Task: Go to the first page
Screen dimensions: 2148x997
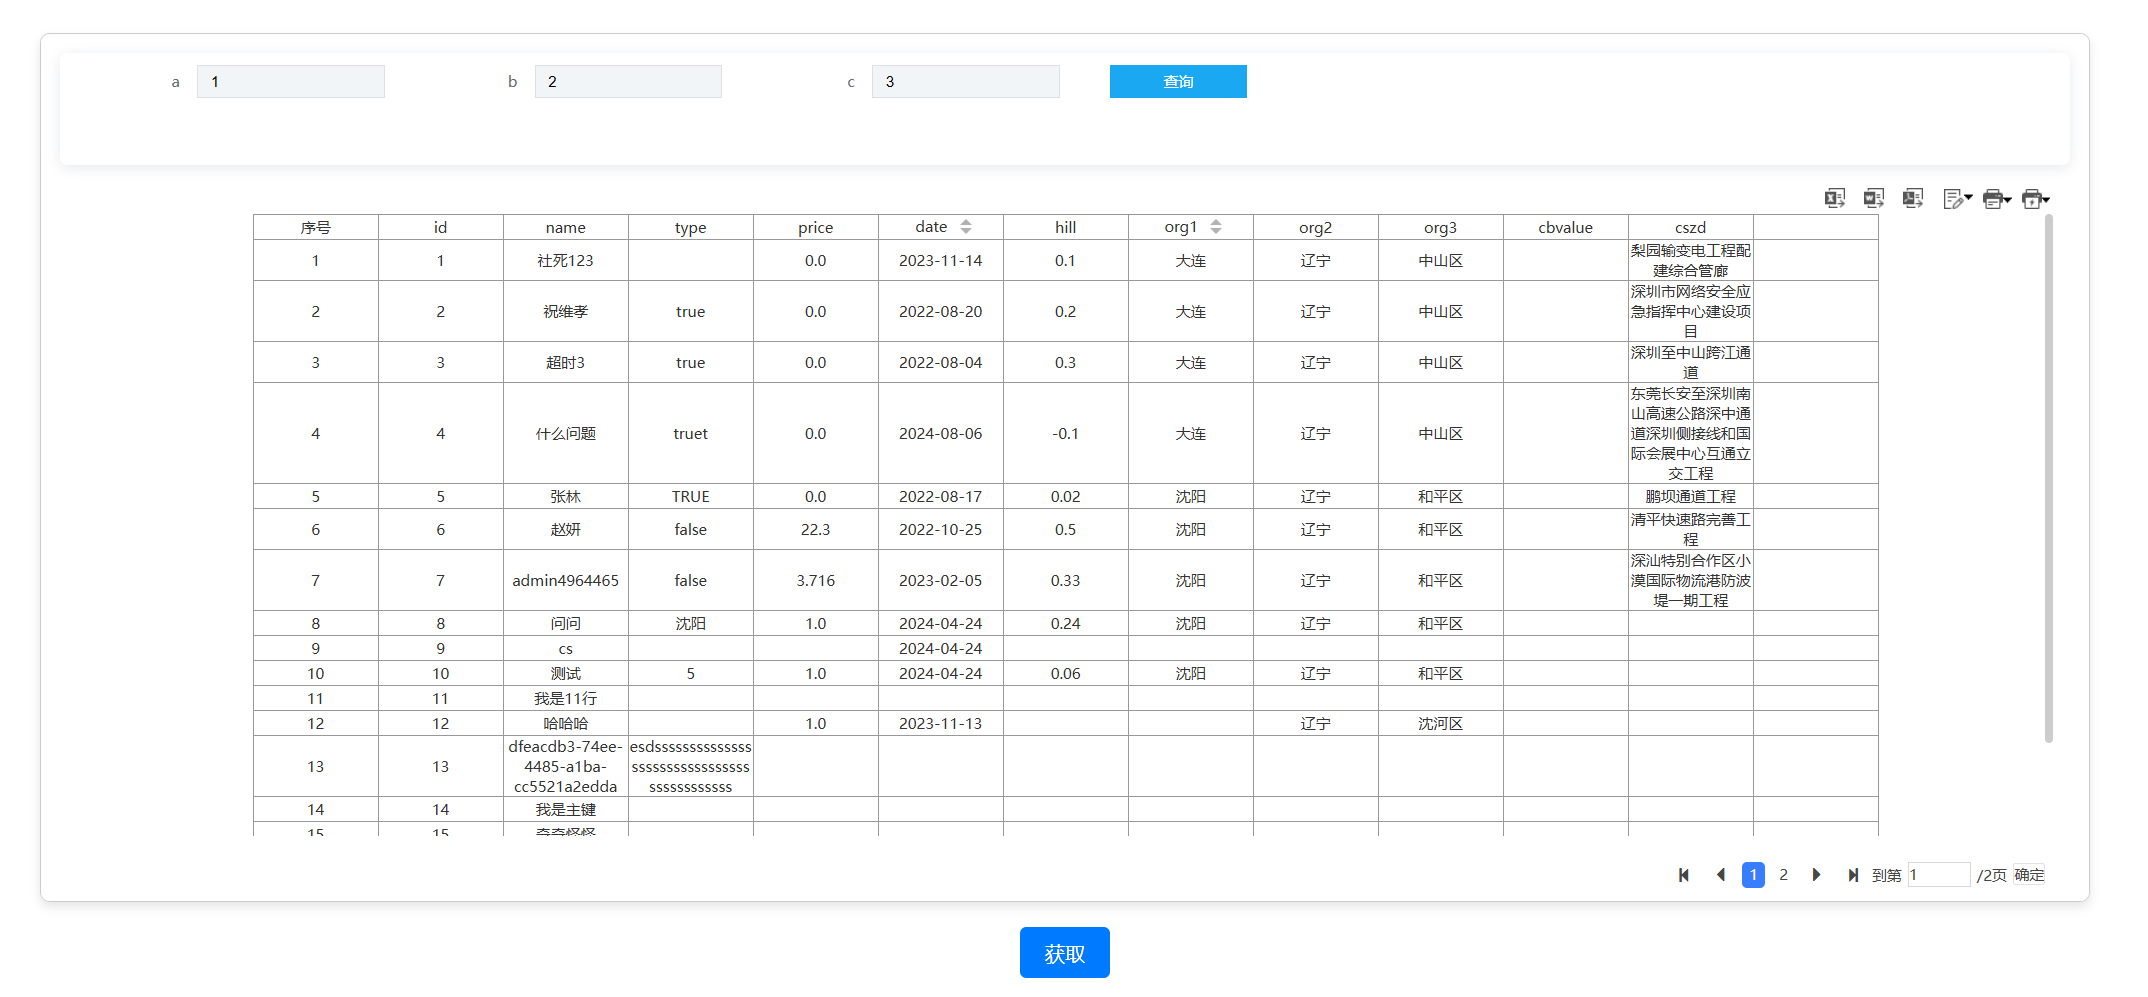Action: (1684, 875)
